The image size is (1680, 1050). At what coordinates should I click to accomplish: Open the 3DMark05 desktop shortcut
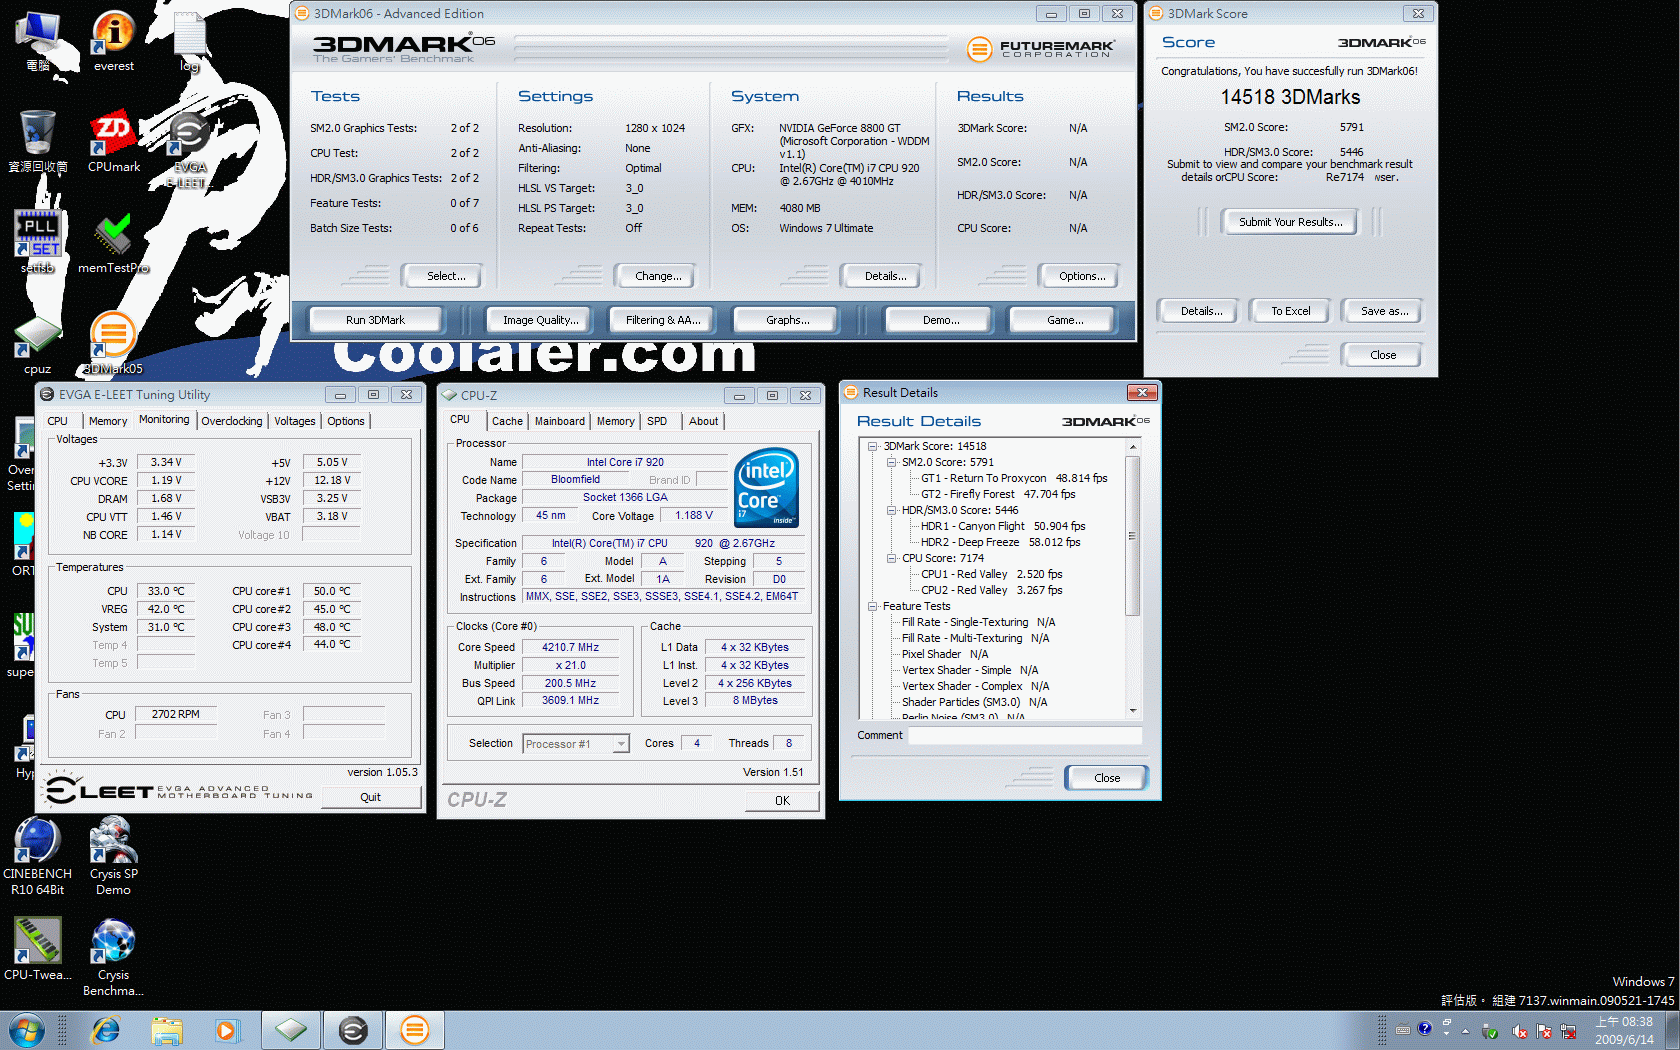click(x=113, y=343)
